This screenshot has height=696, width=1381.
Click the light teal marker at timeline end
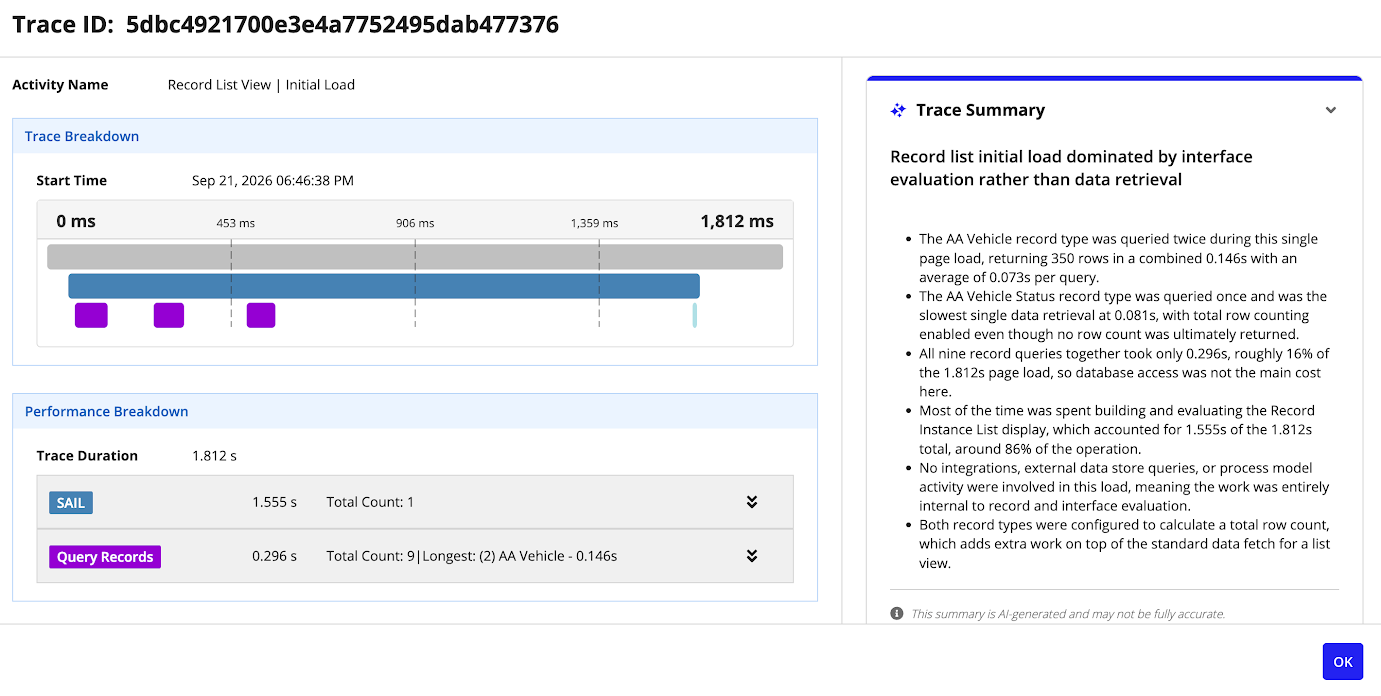695,315
